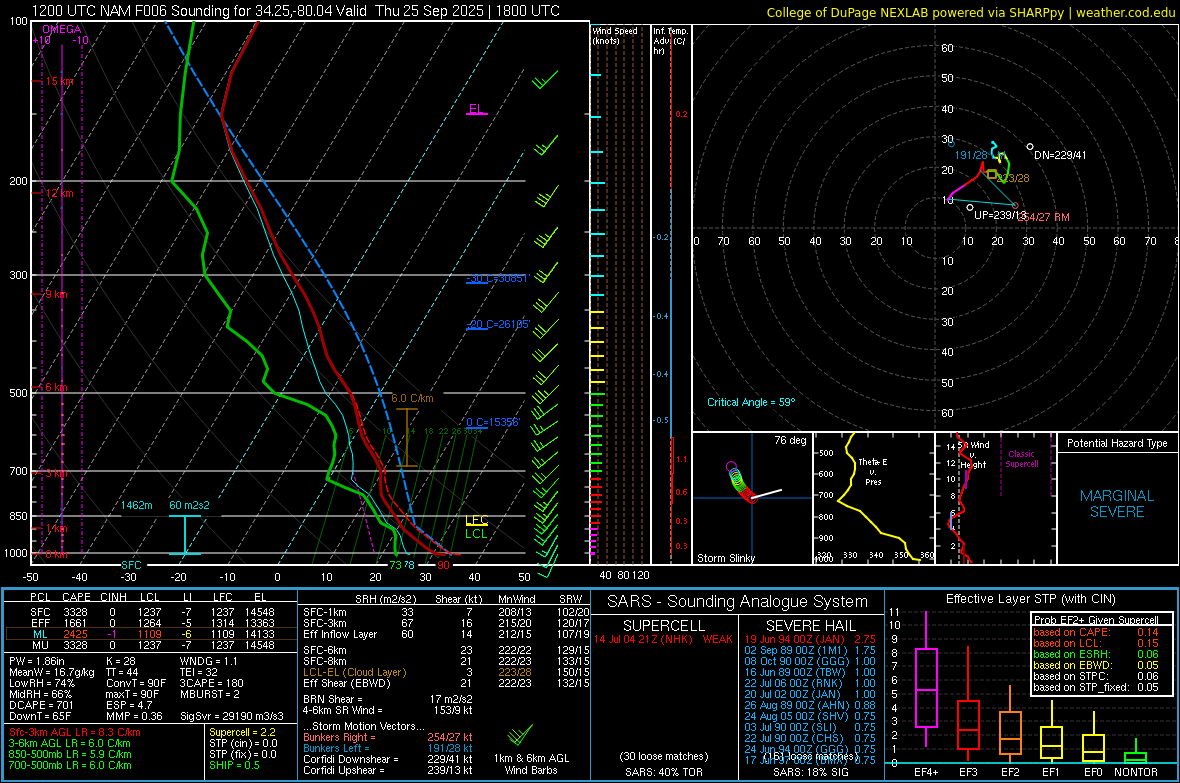Click the Theta-E v. Pres label
Image resolution: width=1180 pixels, height=783 pixels.
pyautogui.click(x=873, y=471)
